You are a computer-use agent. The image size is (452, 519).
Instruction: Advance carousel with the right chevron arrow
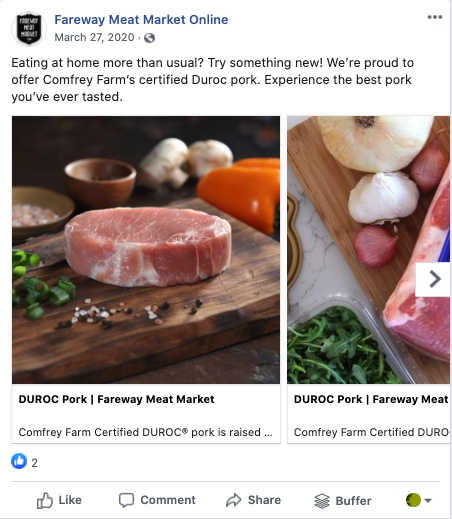(433, 279)
